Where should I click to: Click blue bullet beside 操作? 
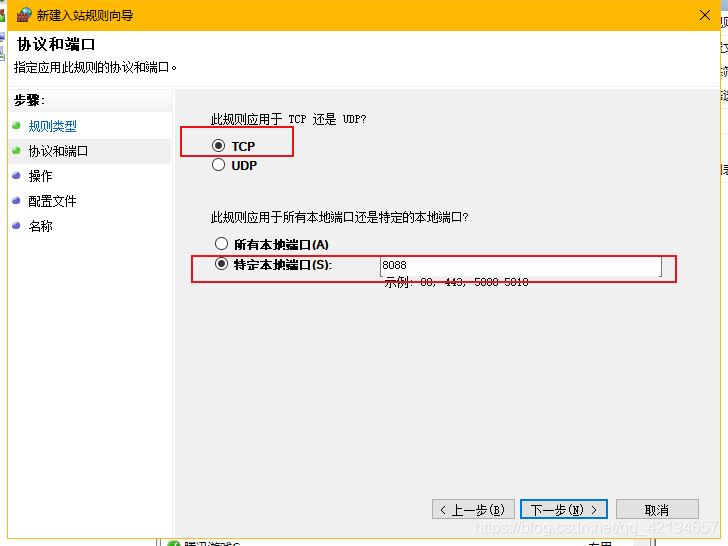[16, 176]
